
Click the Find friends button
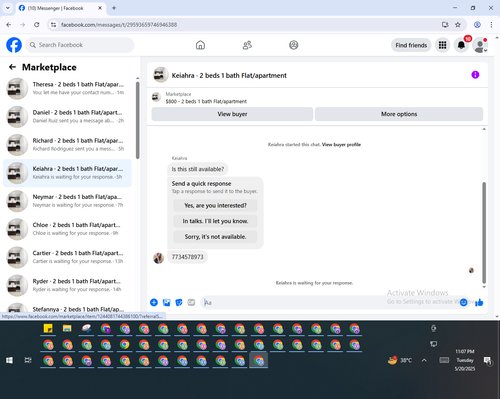coord(411,45)
